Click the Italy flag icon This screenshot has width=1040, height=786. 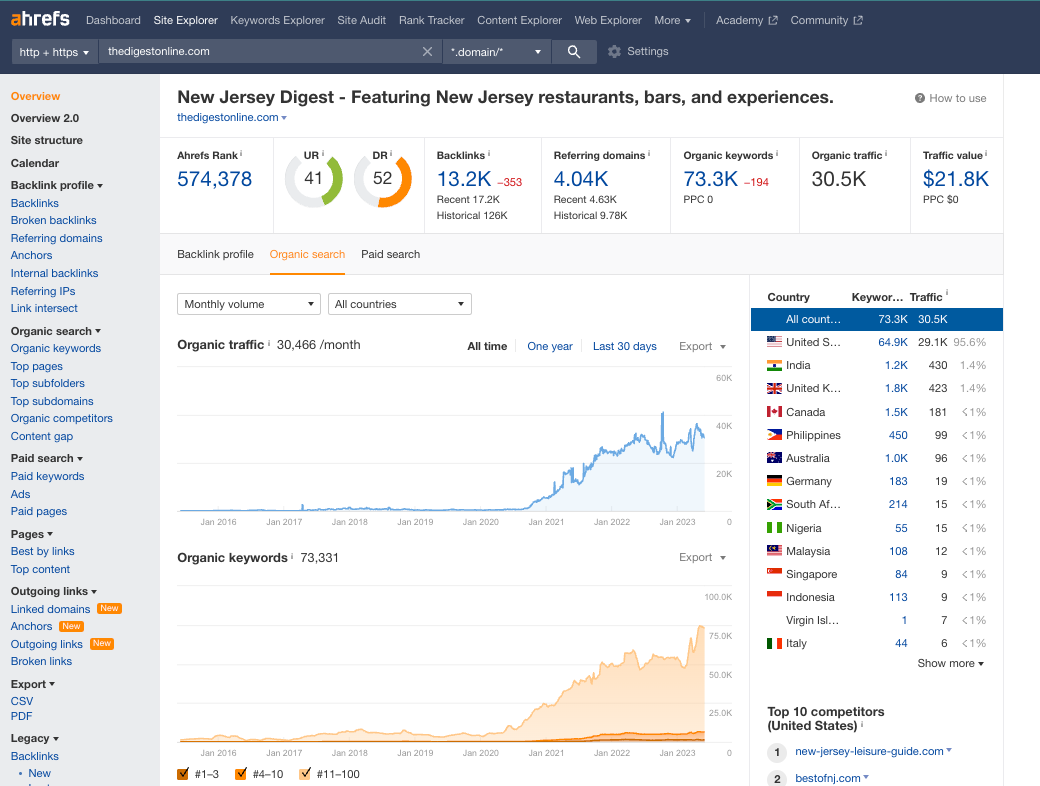click(774, 643)
